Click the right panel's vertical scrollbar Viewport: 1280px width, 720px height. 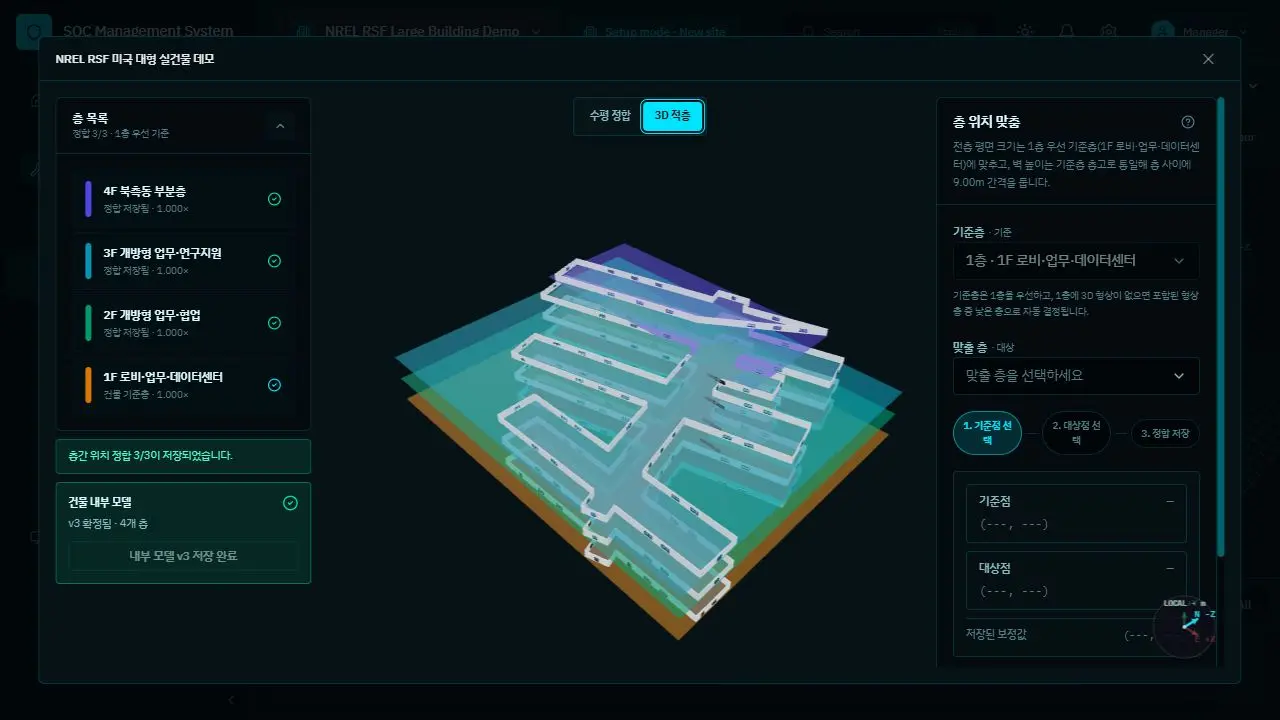click(1221, 326)
